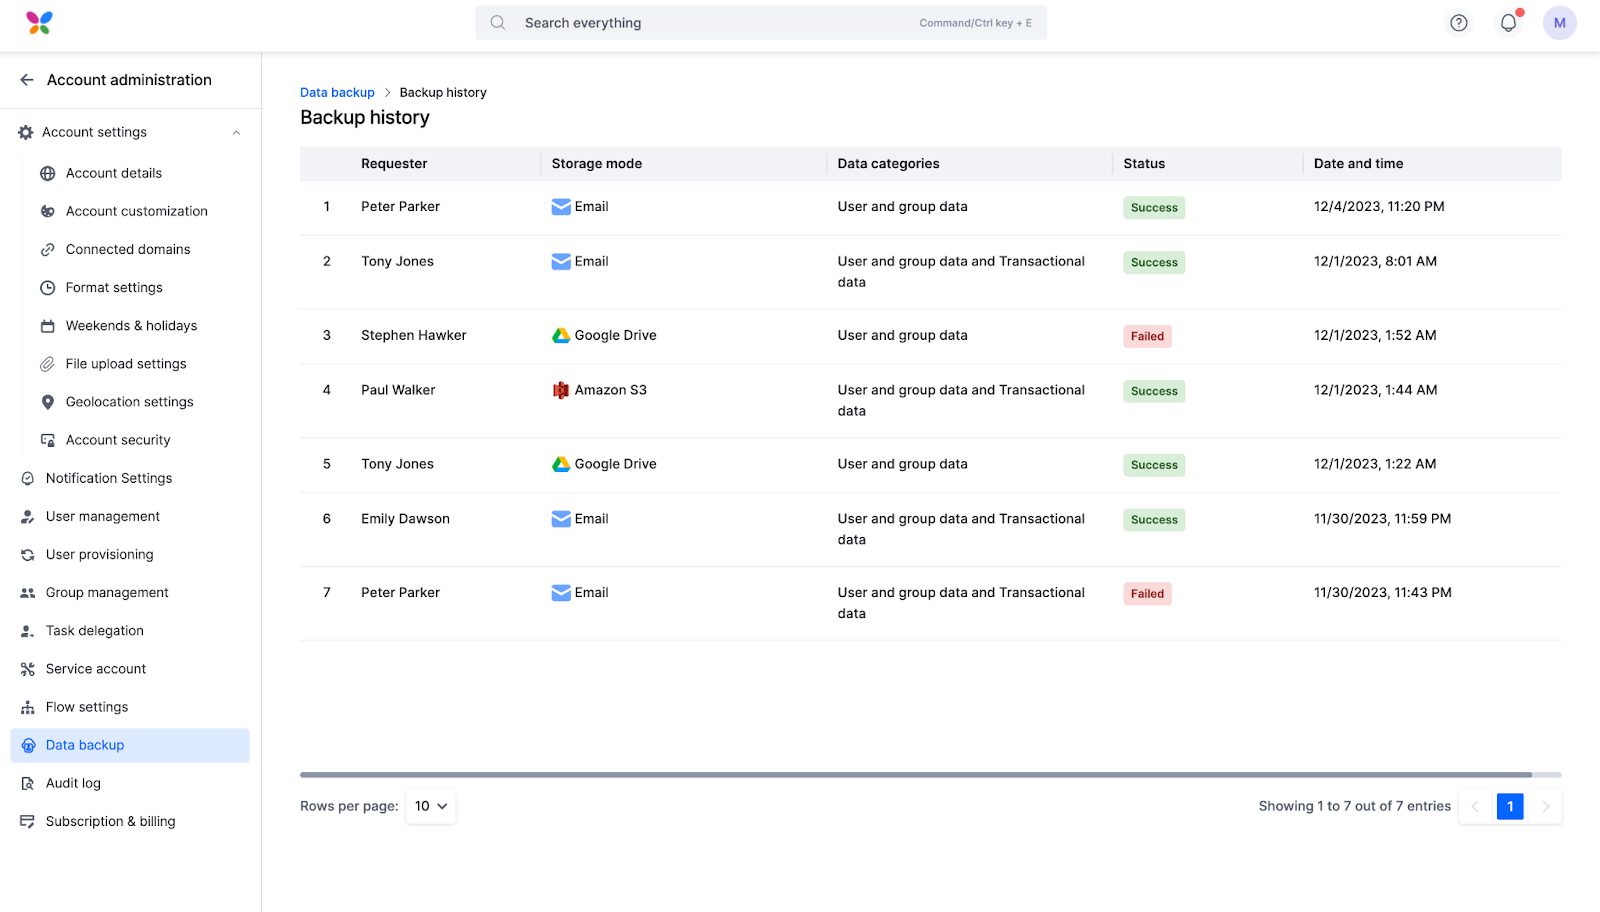
Task: Click the File upload paperclip icon
Action: [x=47, y=364]
